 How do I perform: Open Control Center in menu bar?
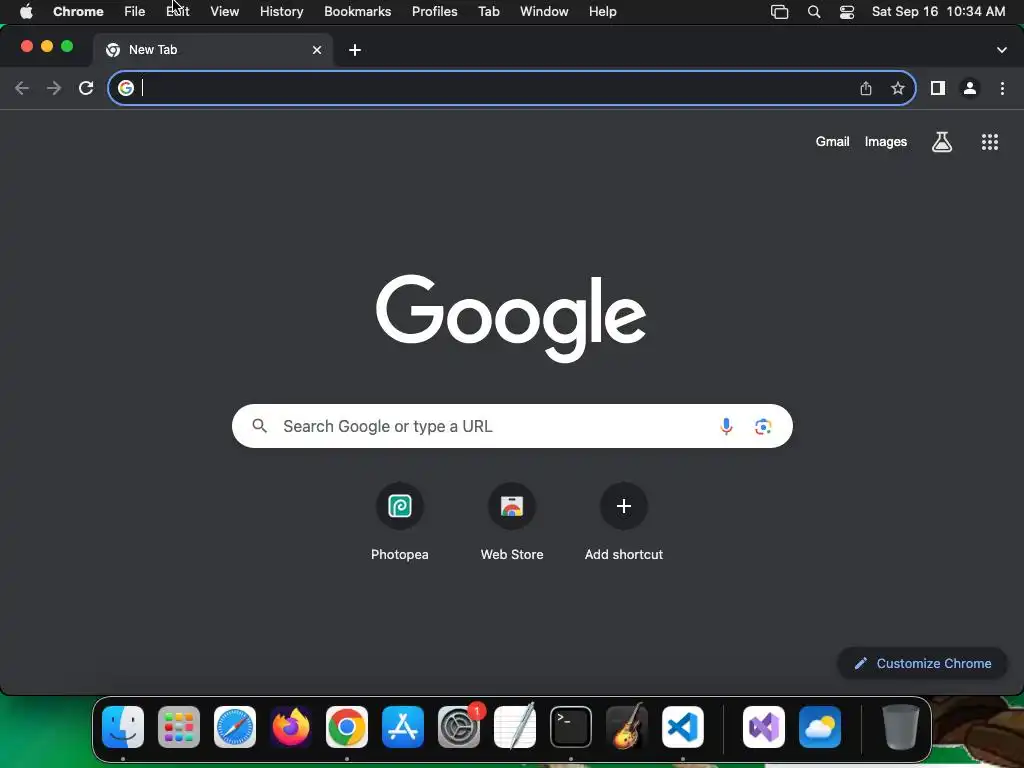[847, 12]
